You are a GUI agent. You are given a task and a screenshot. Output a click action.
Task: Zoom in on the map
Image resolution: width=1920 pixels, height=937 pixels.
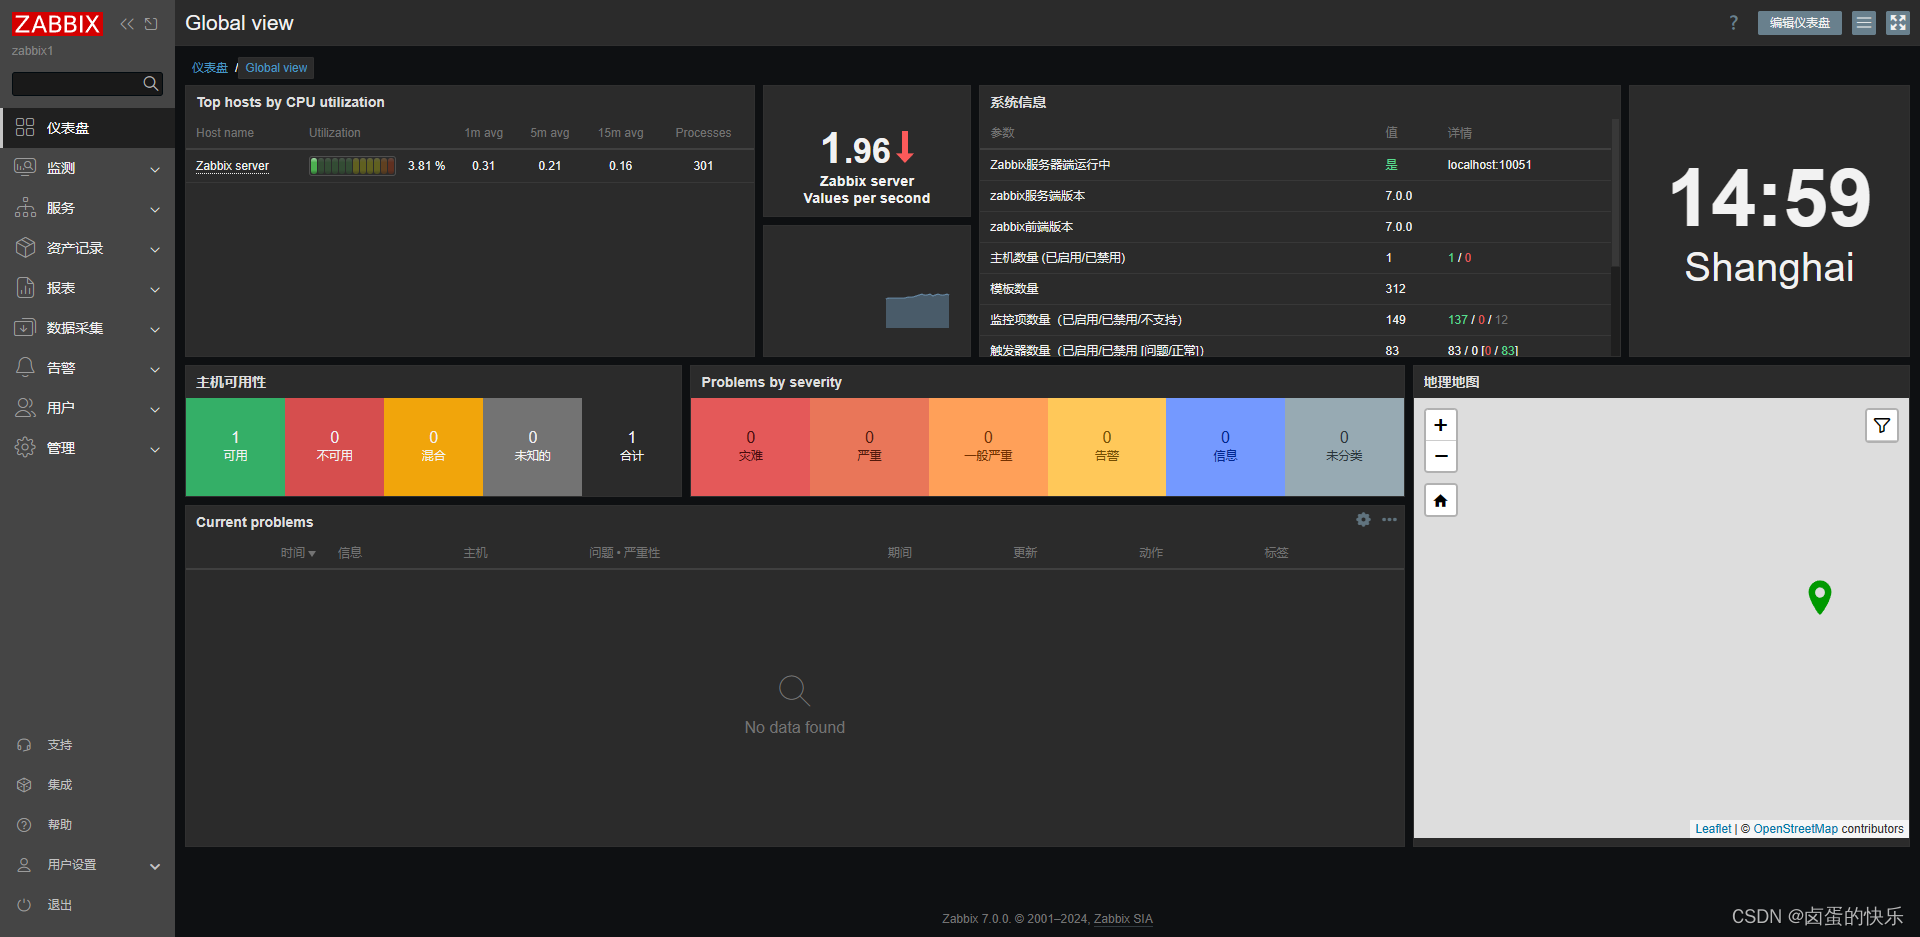click(x=1440, y=425)
